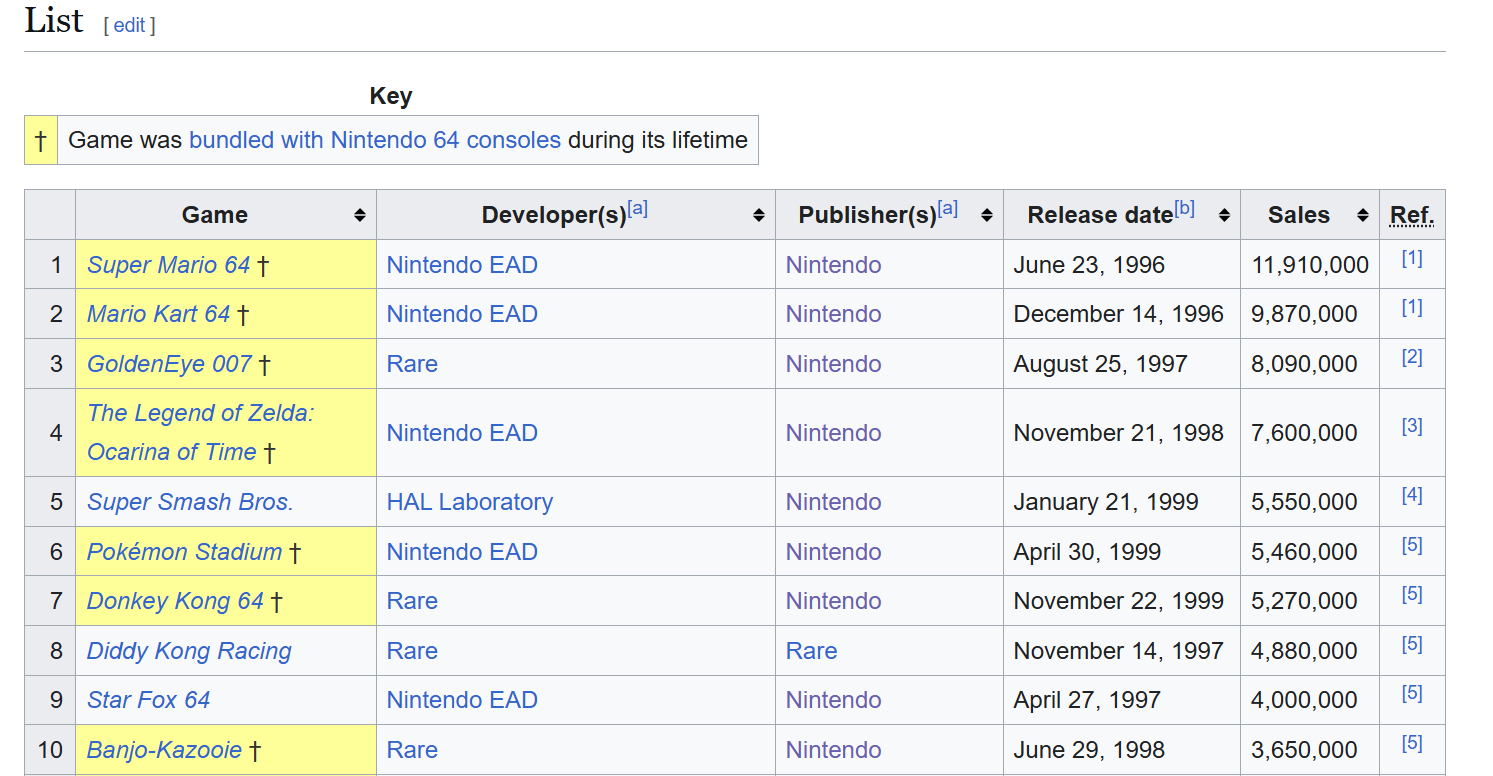This screenshot has height=776, width=1493.
Task: Click the release date December 14, 1996
Action: [x=1119, y=314]
